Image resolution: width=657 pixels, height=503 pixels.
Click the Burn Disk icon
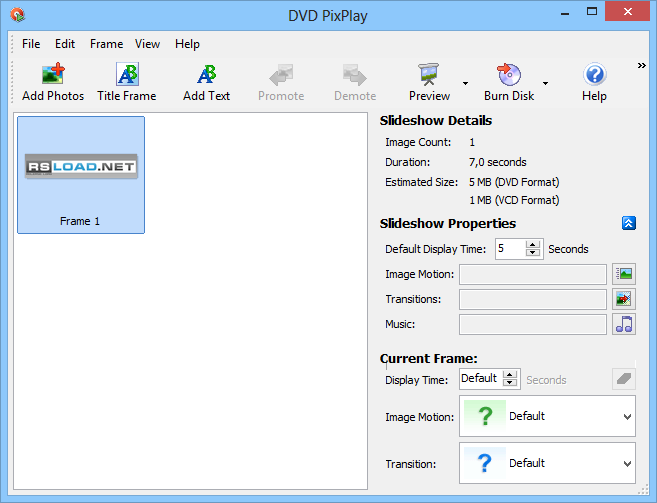509,74
